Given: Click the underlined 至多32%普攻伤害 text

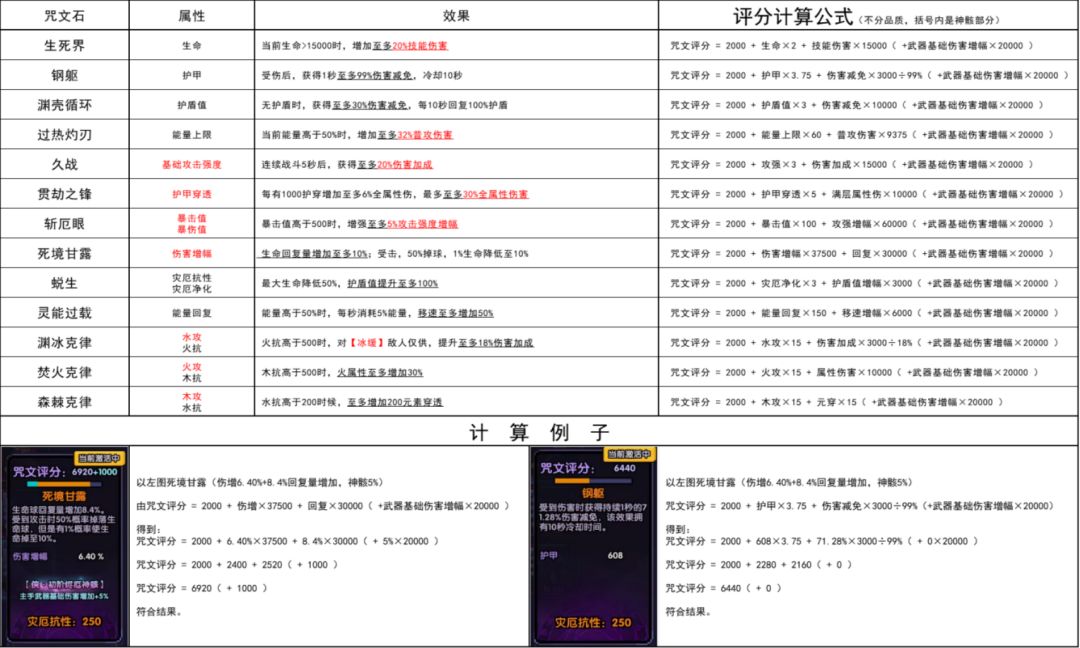Looking at the screenshot, I should click(415, 135).
